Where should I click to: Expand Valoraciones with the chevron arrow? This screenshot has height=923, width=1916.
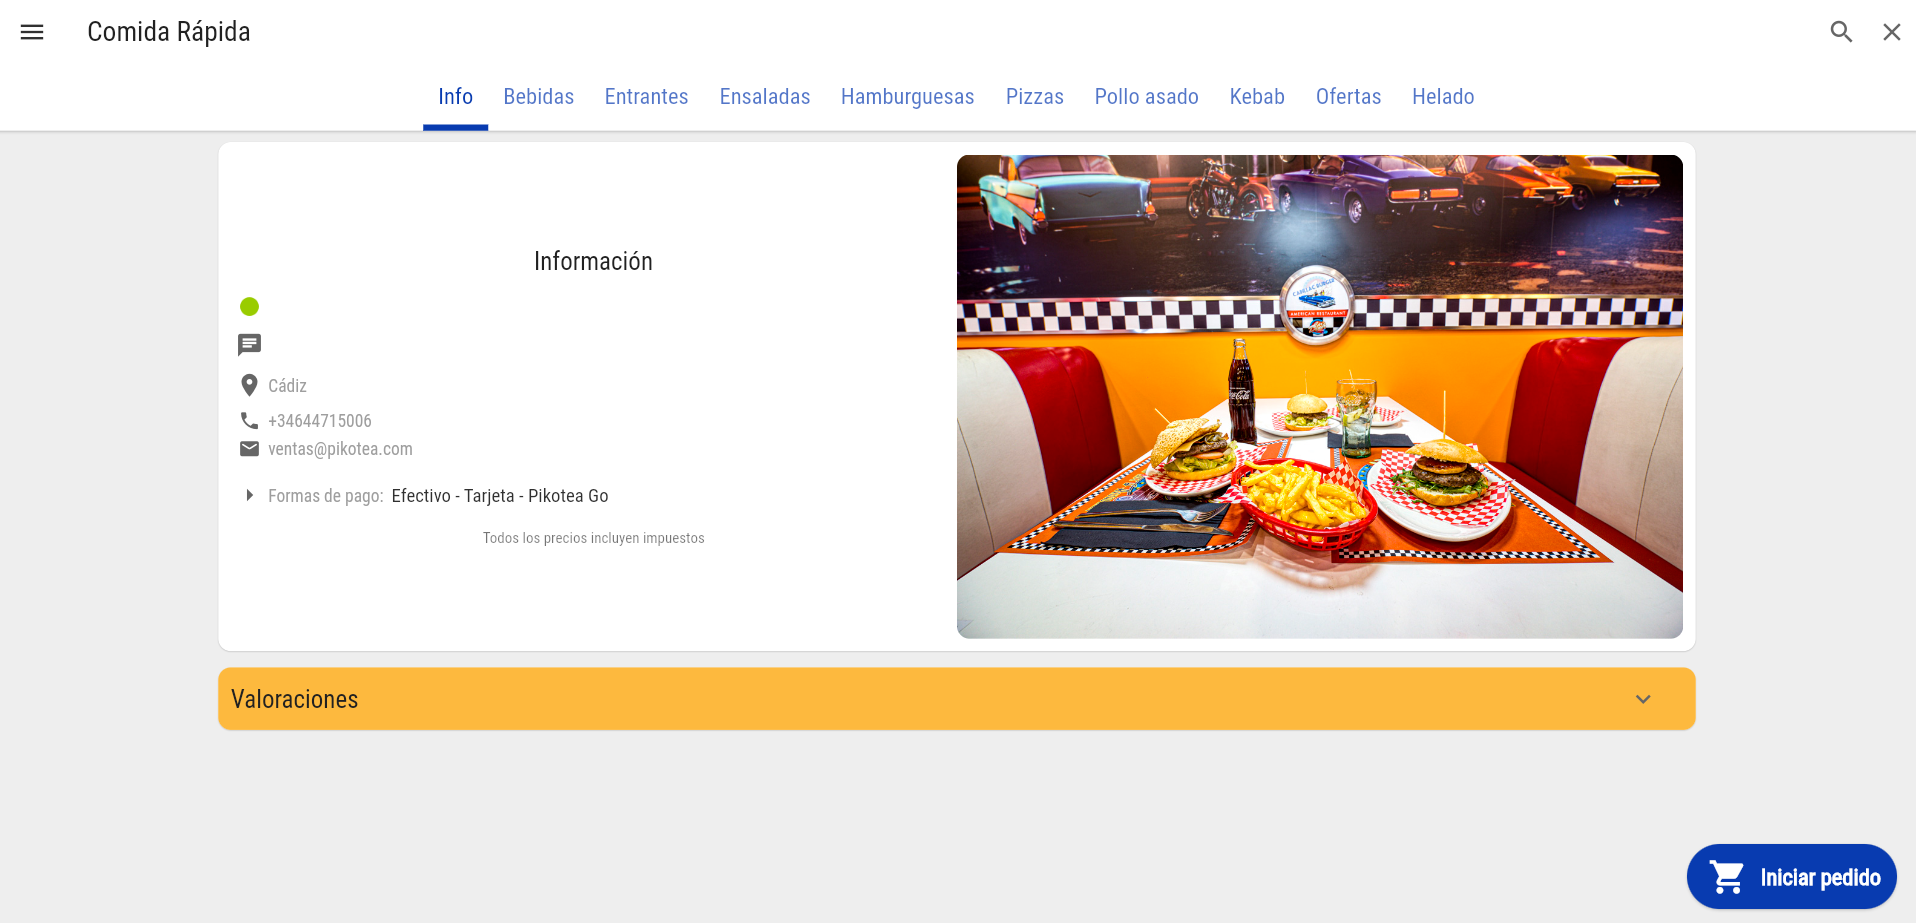pyautogui.click(x=1643, y=699)
